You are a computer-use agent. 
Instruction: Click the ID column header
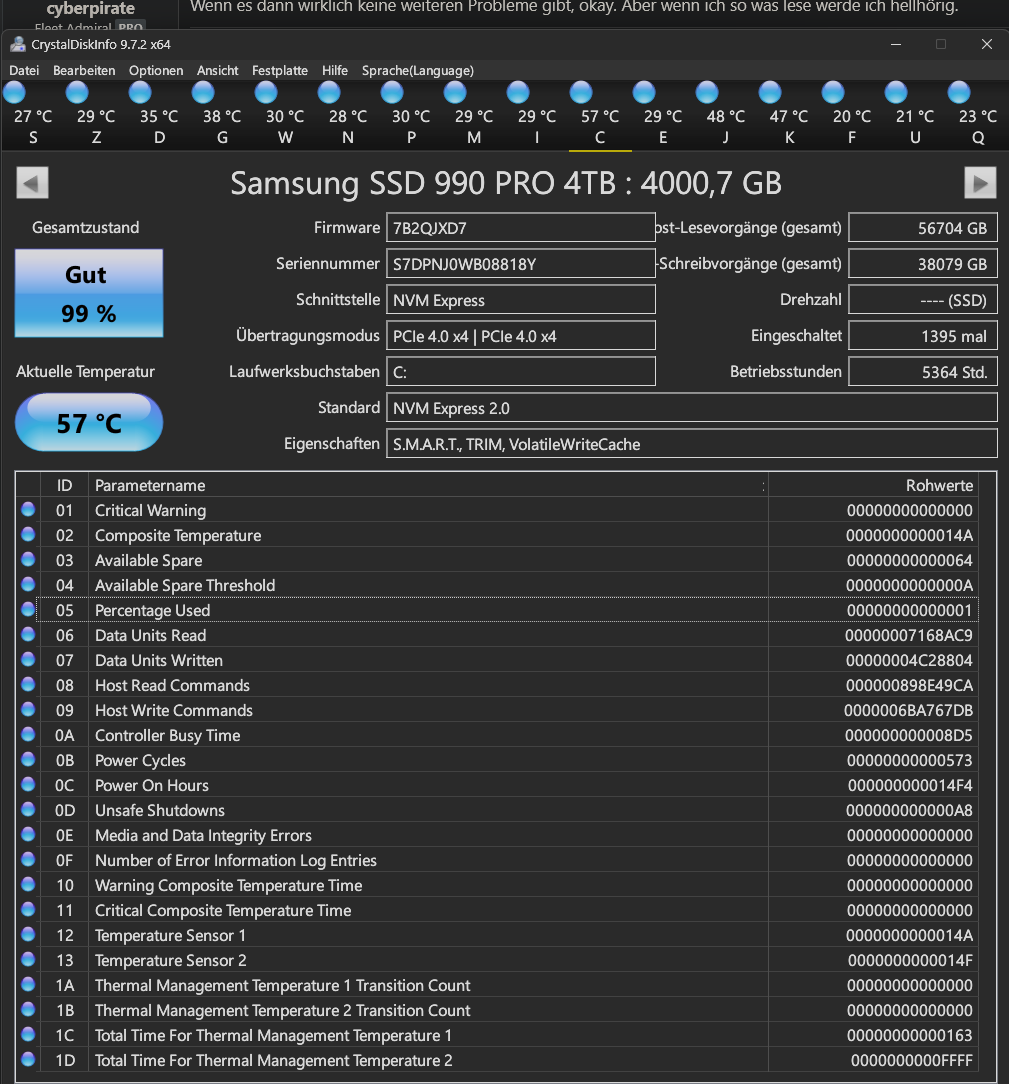coord(64,485)
